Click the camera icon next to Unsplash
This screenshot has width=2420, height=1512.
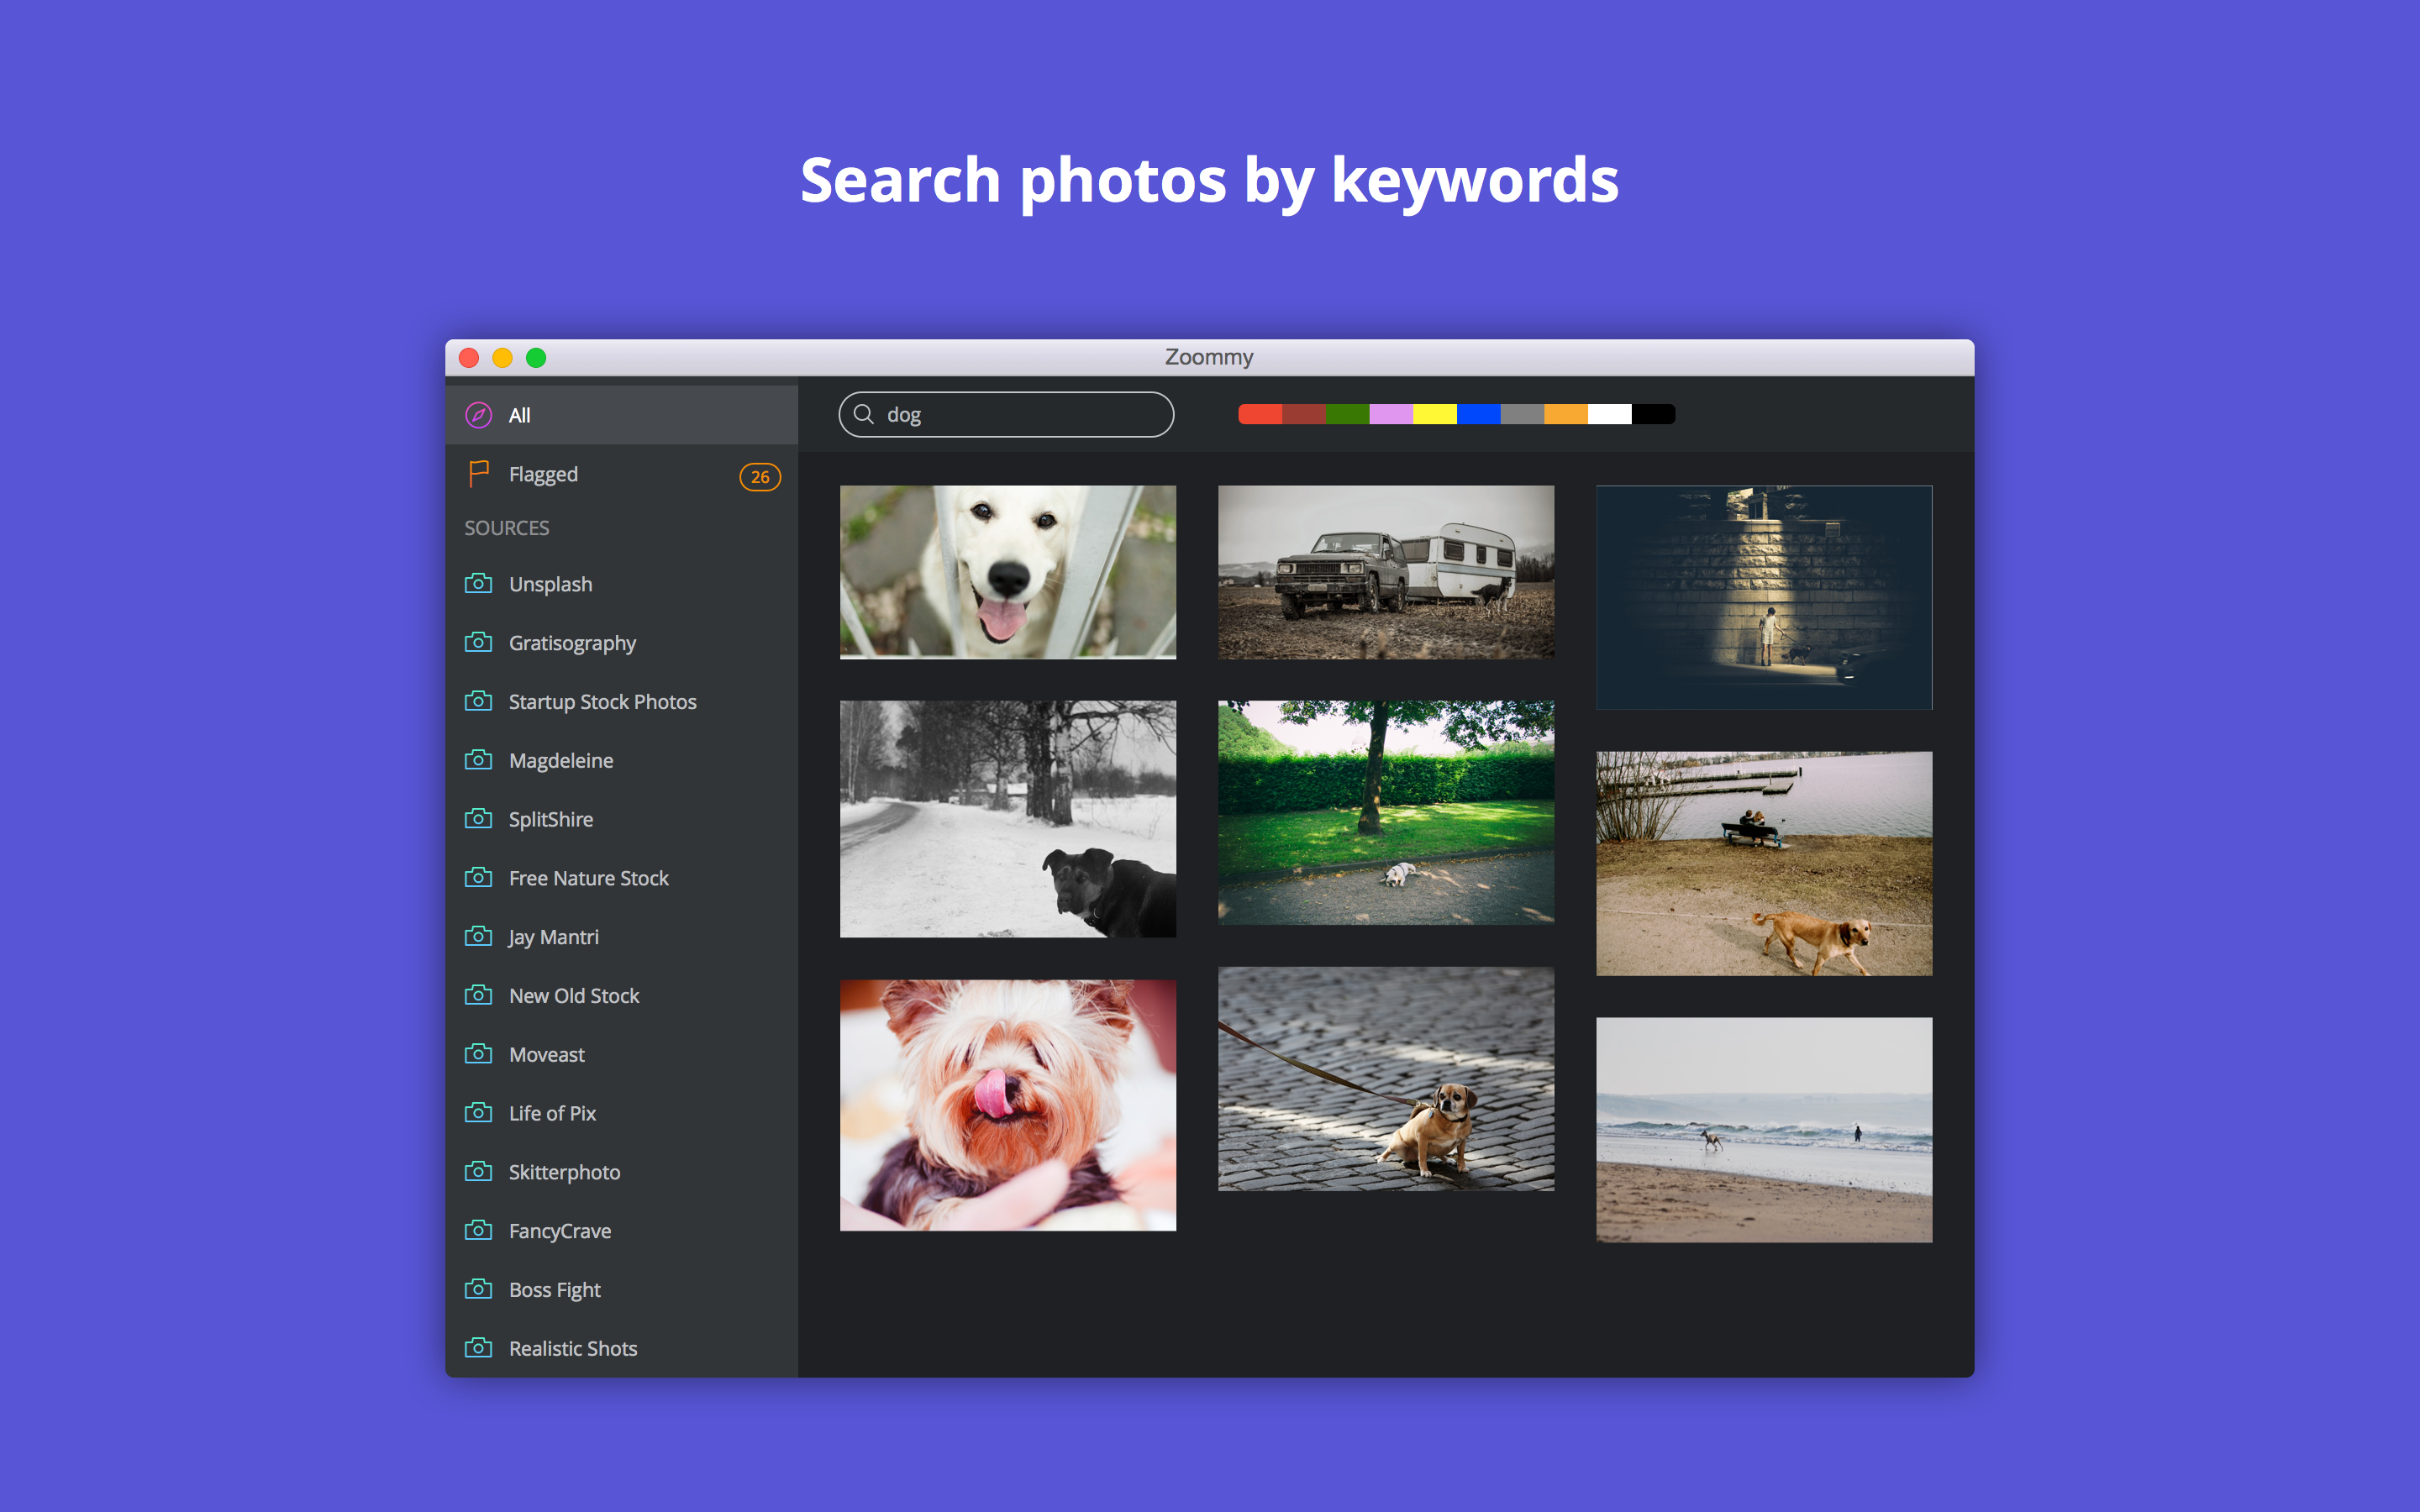click(478, 583)
